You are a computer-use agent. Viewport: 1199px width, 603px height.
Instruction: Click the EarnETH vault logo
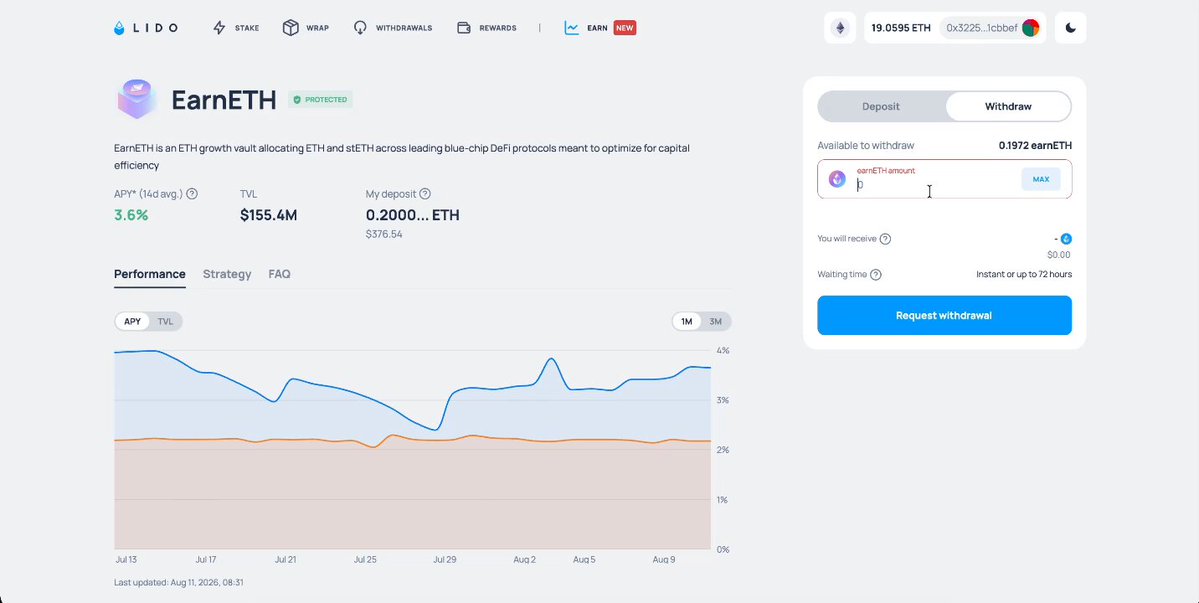137,99
